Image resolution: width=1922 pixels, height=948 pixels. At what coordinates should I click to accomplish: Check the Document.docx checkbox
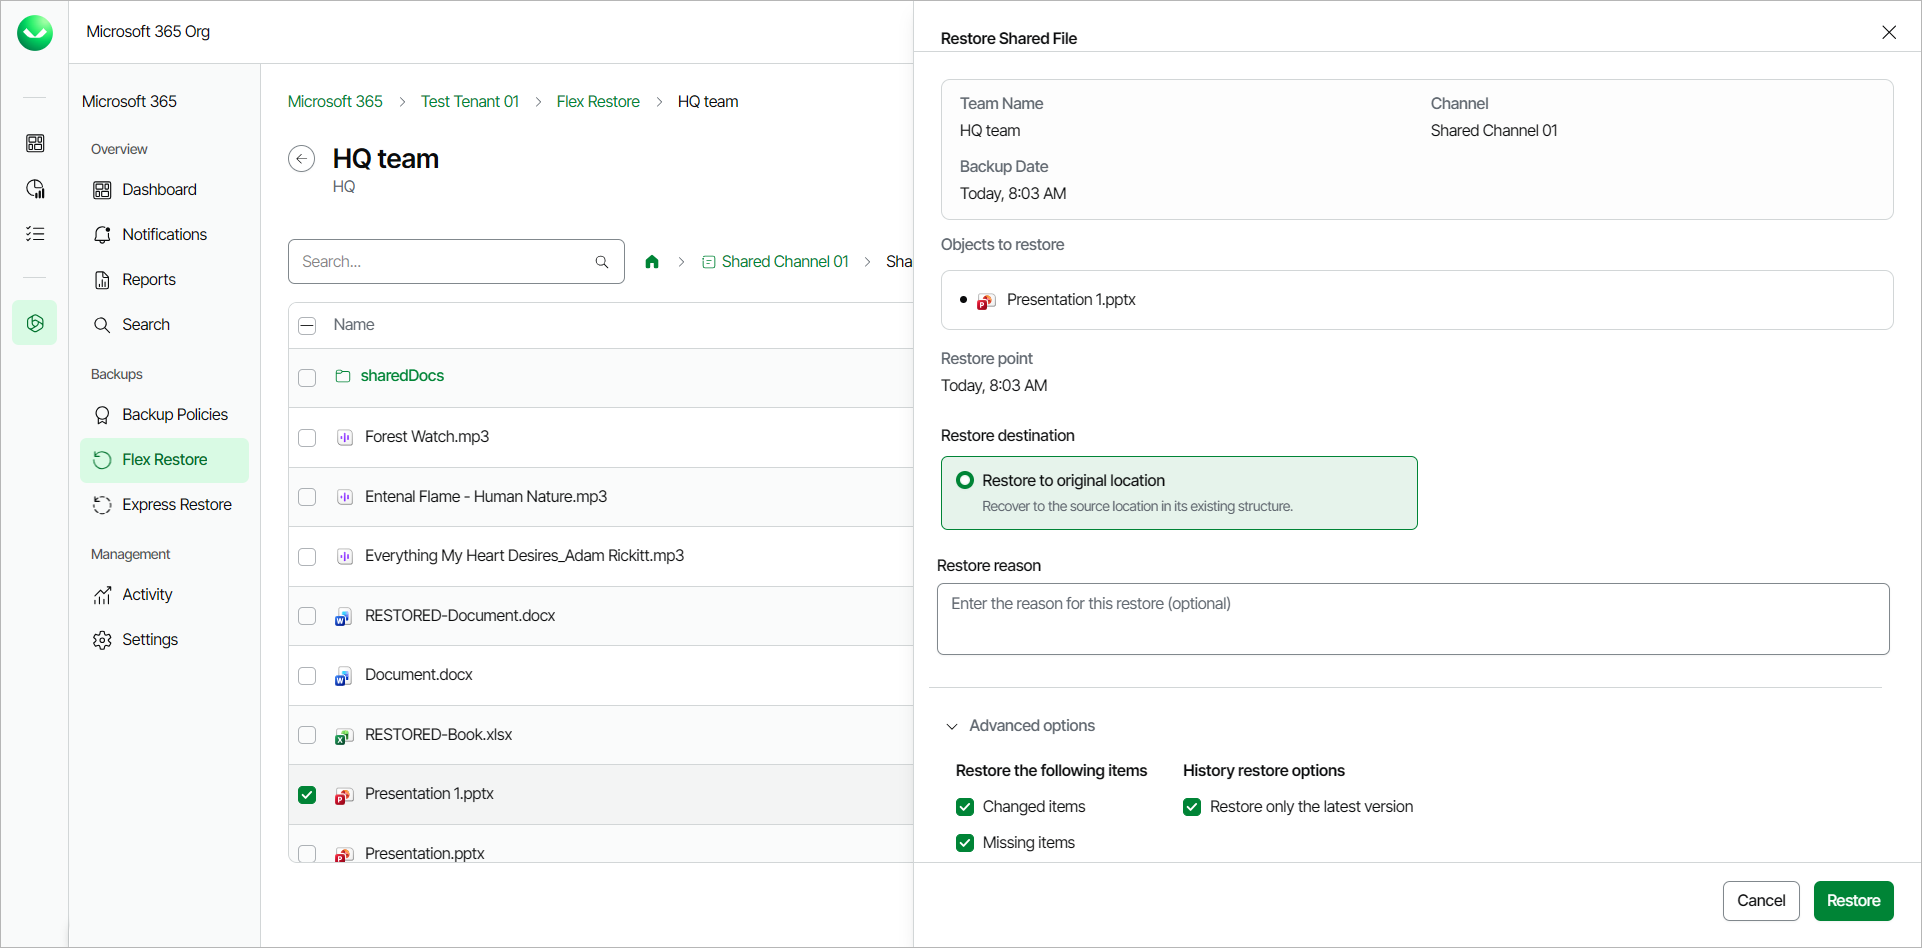[307, 676]
